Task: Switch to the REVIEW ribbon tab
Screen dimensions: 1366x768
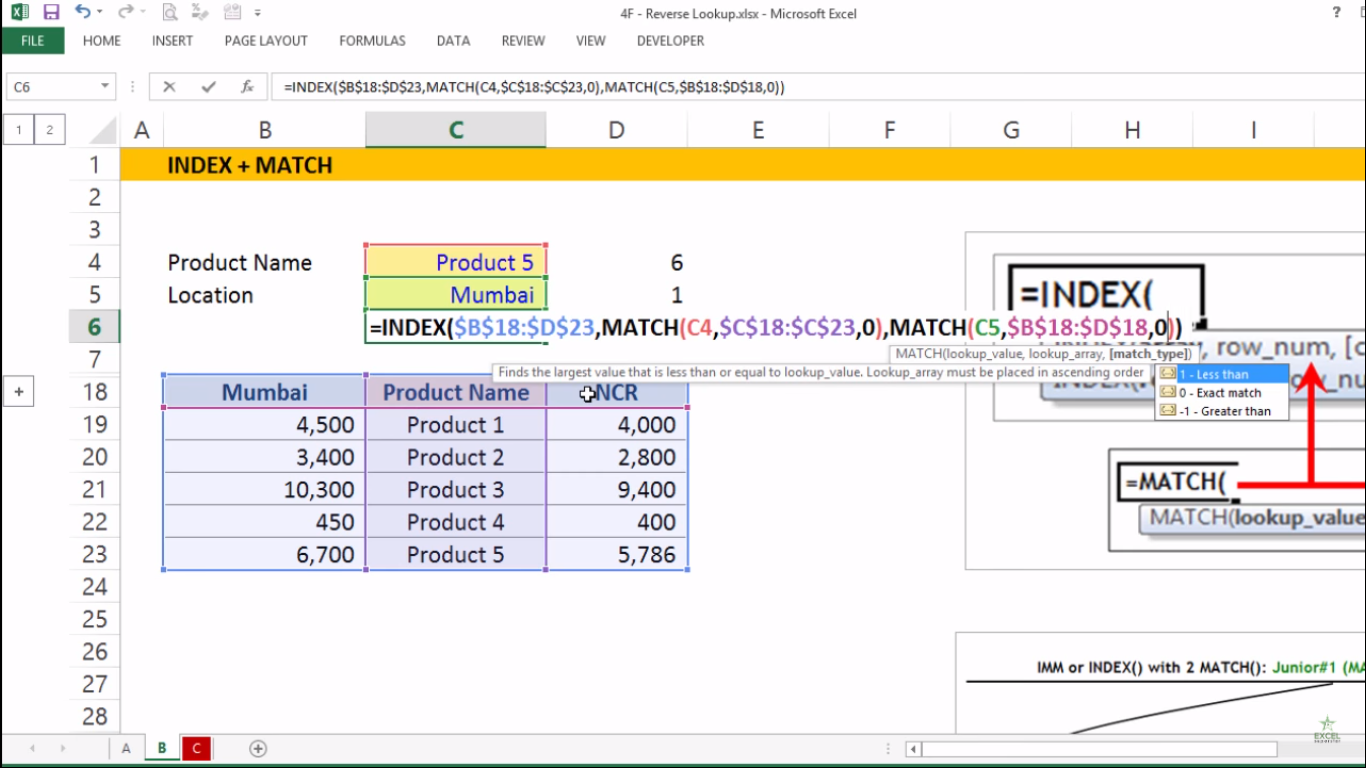Action: tap(523, 41)
